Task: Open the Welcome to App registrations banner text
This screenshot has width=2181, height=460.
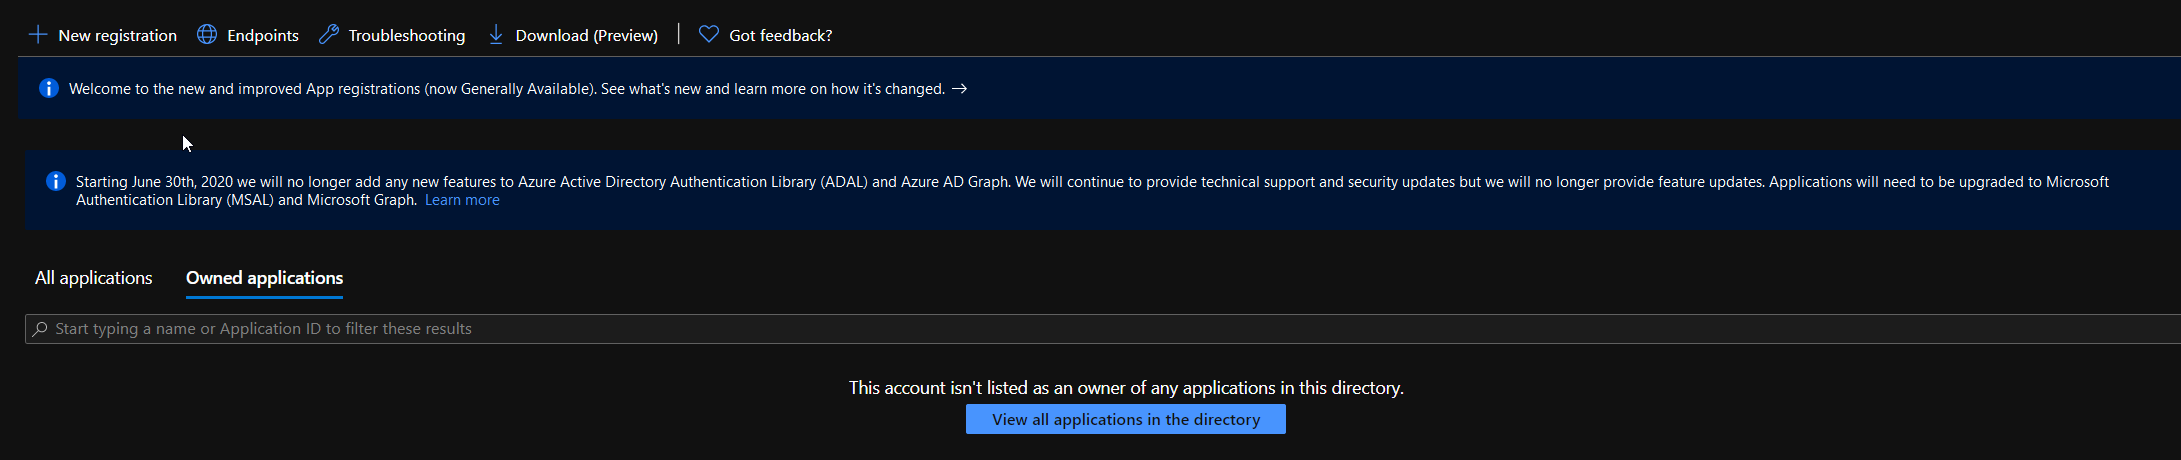Action: pos(506,89)
